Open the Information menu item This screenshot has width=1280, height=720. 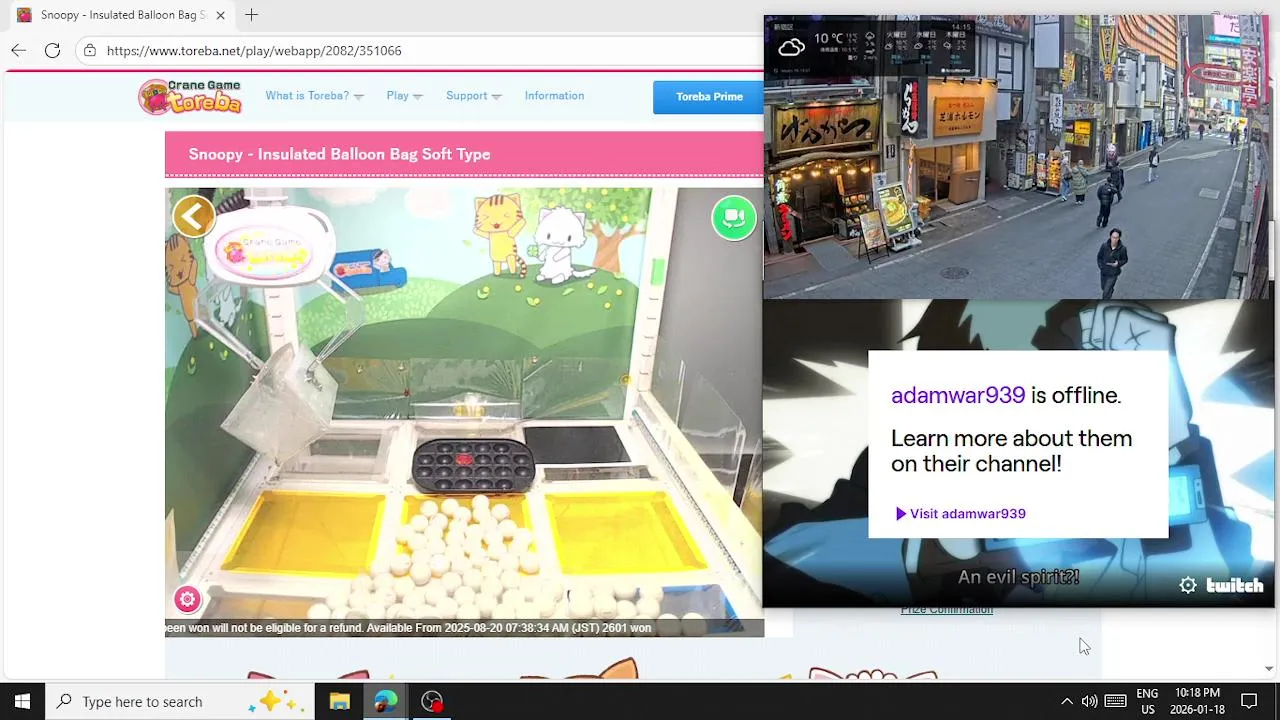click(x=554, y=96)
